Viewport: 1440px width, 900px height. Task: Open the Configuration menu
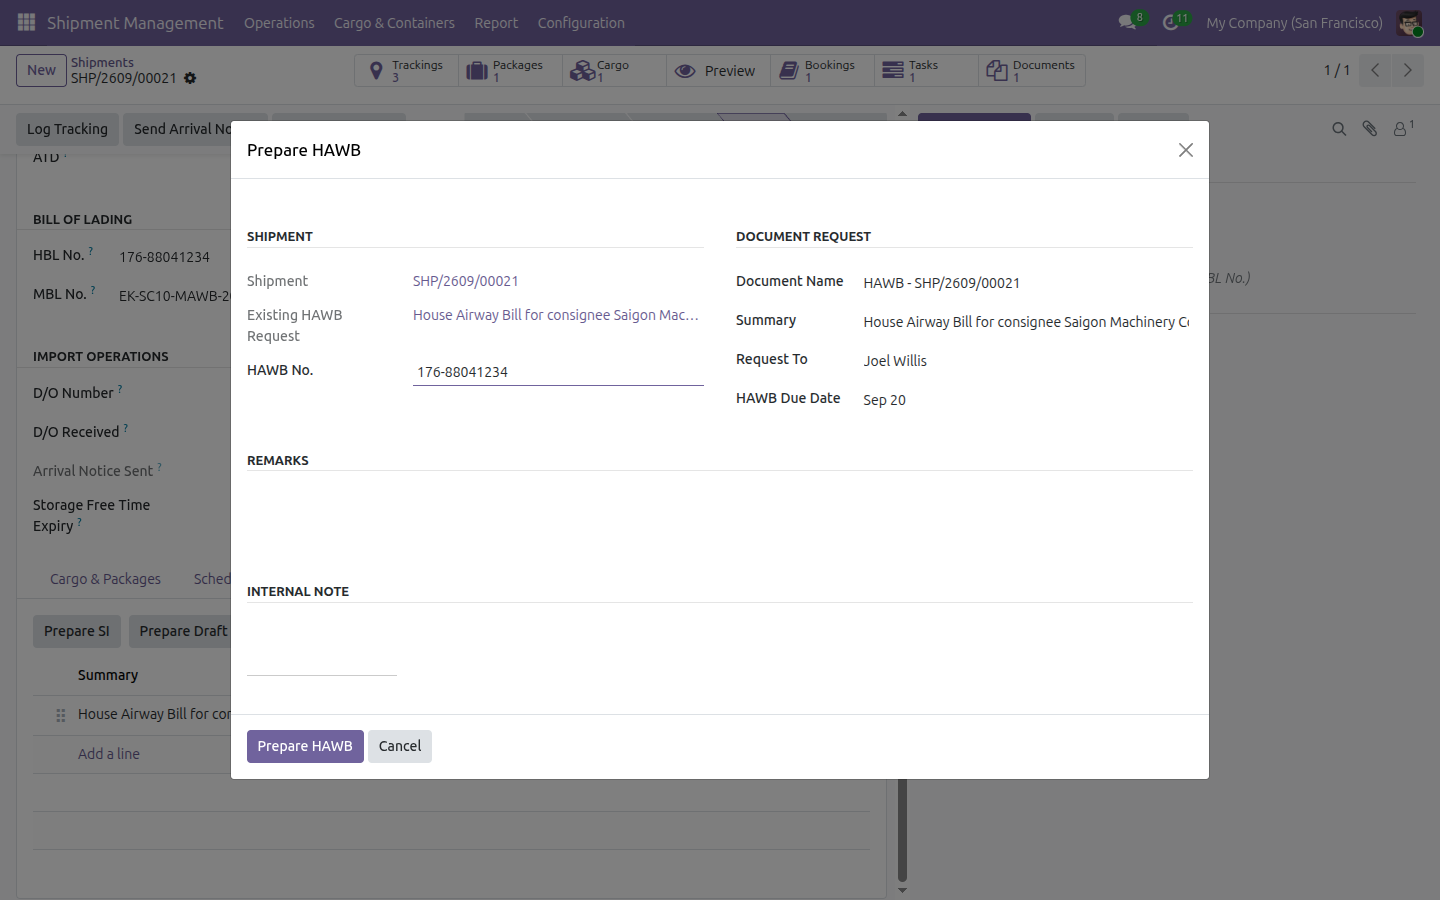click(581, 23)
